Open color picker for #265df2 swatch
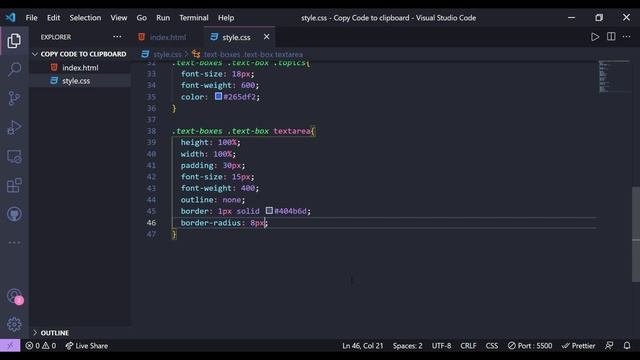Image resolution: width=640 pixels, height=360 pixels. coord(218,96)
